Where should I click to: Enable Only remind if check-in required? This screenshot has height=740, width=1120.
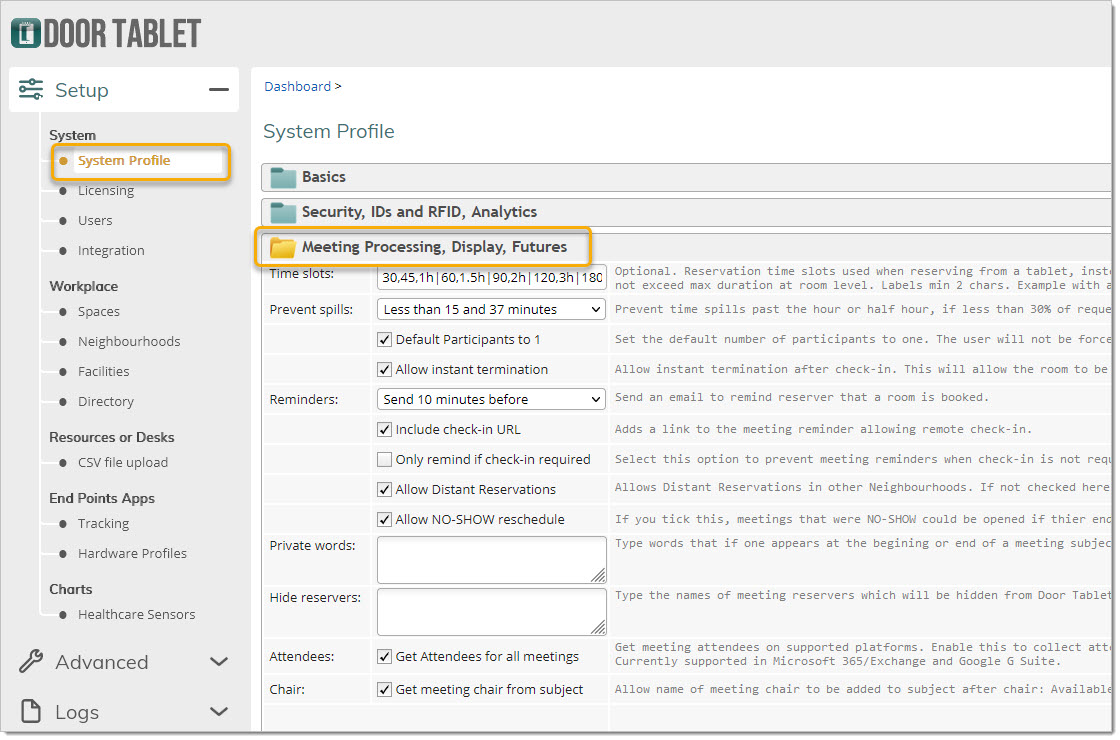coord(385,460)
